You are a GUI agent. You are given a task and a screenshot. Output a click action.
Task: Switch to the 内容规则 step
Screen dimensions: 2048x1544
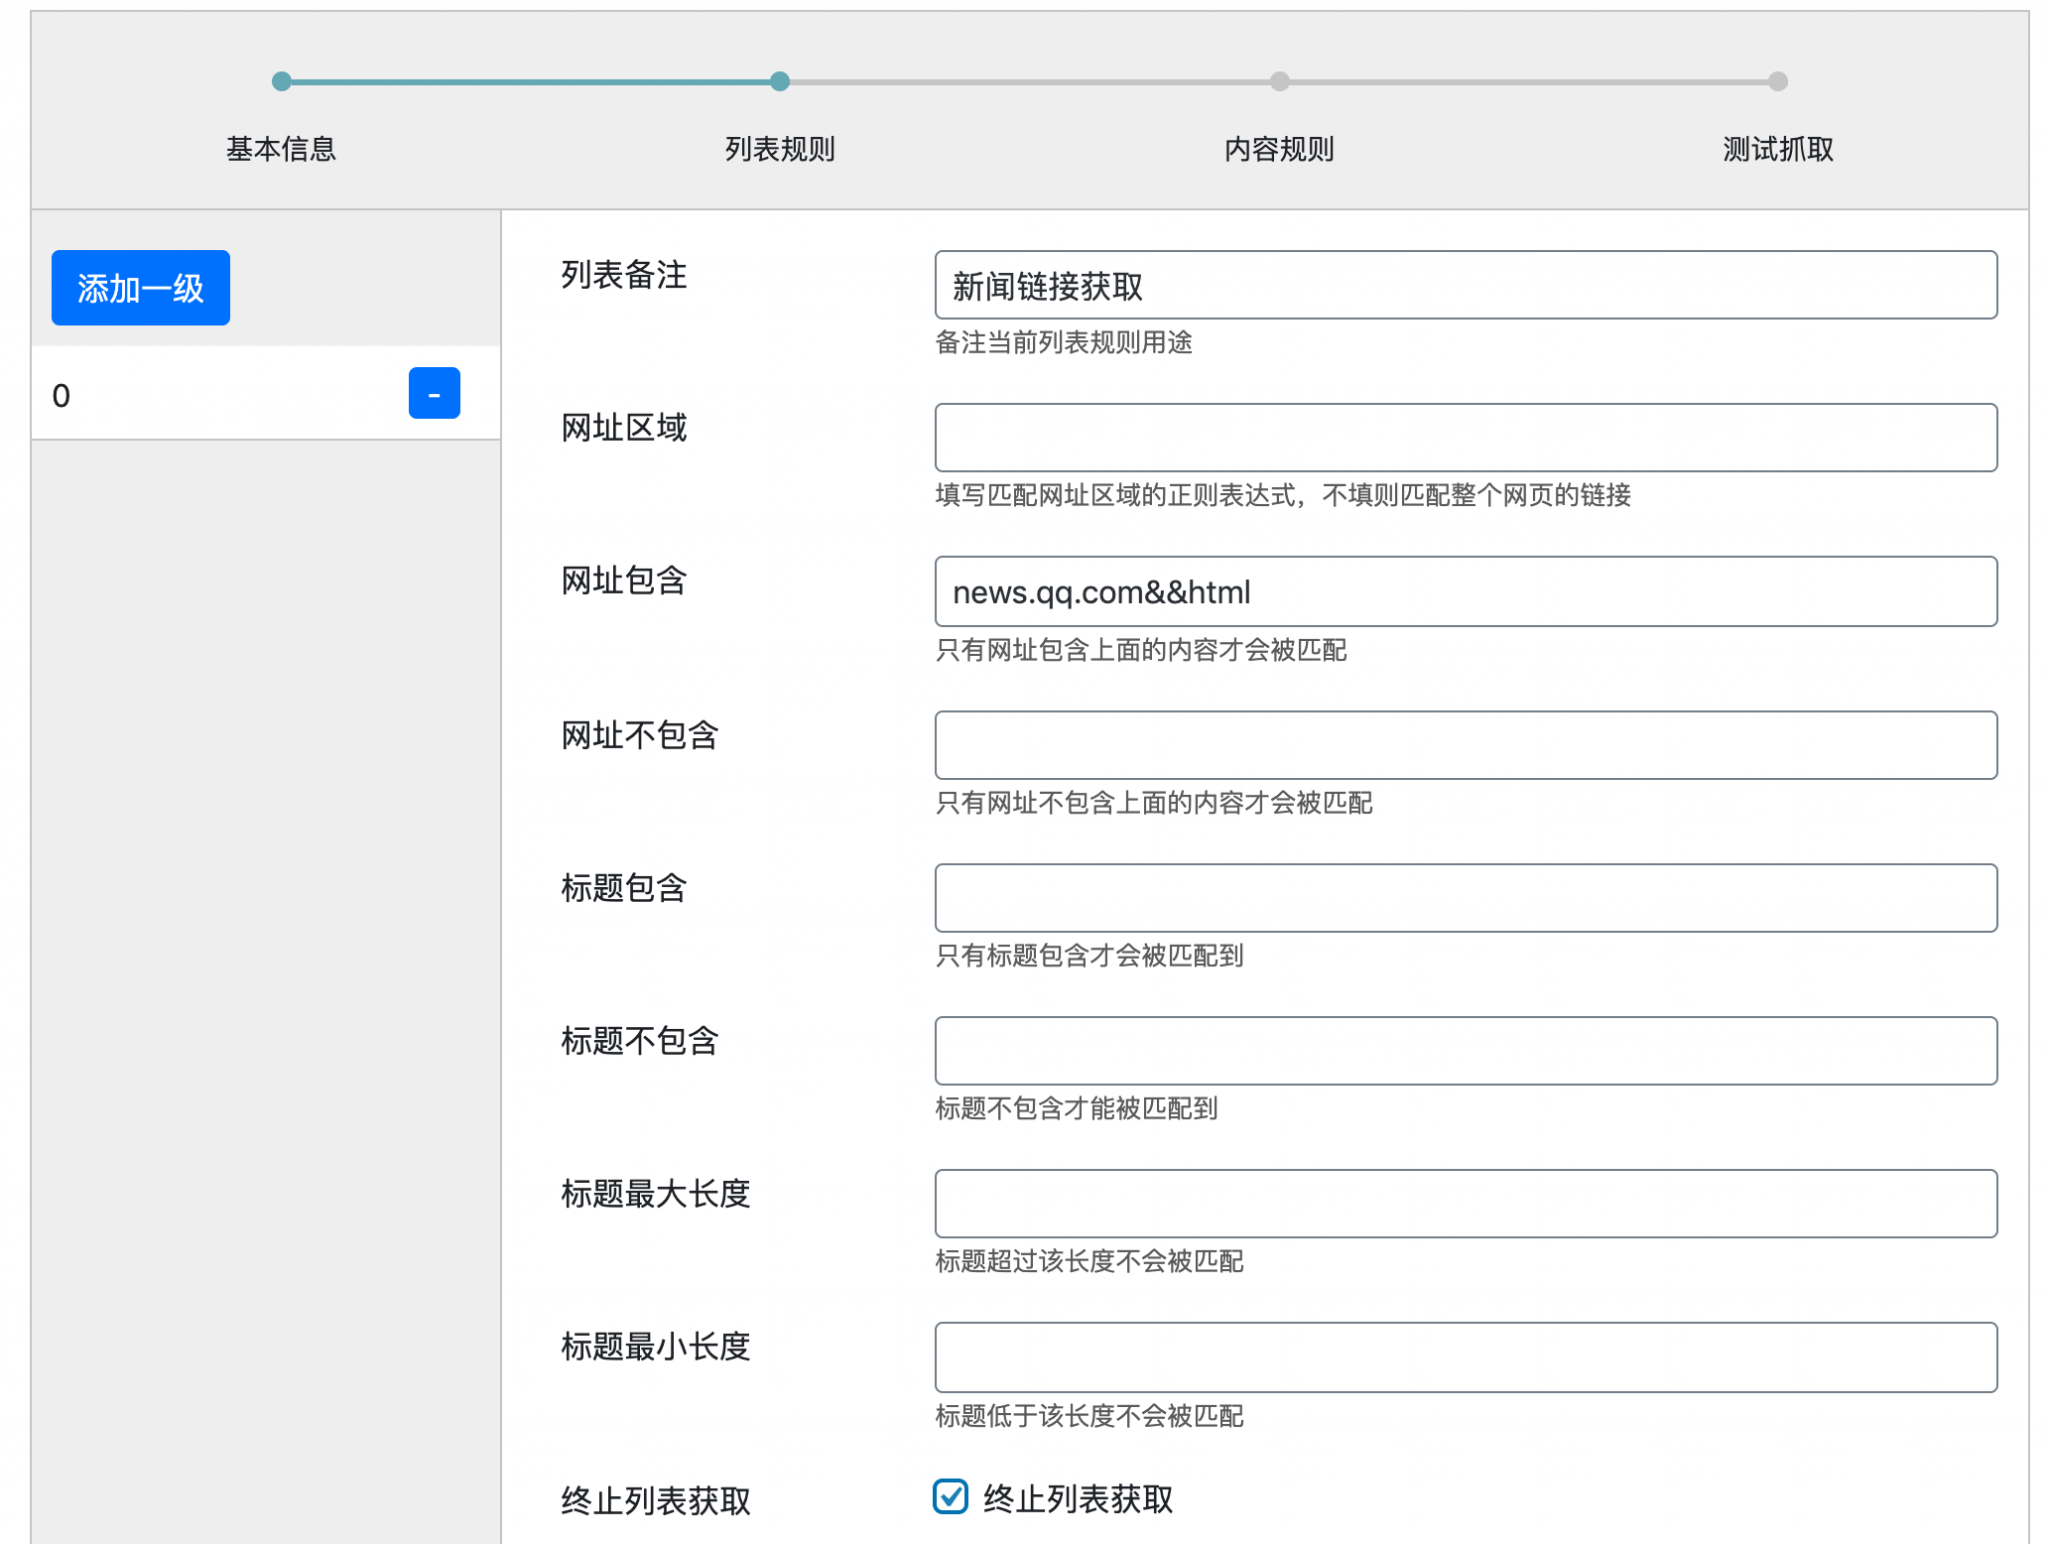point(1279,149)
